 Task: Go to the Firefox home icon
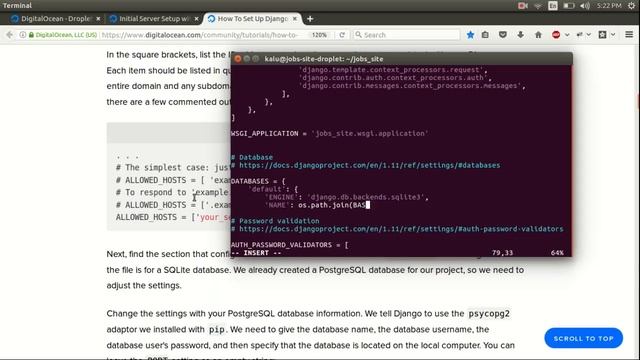pyautogui.click(x=538, y=35)
